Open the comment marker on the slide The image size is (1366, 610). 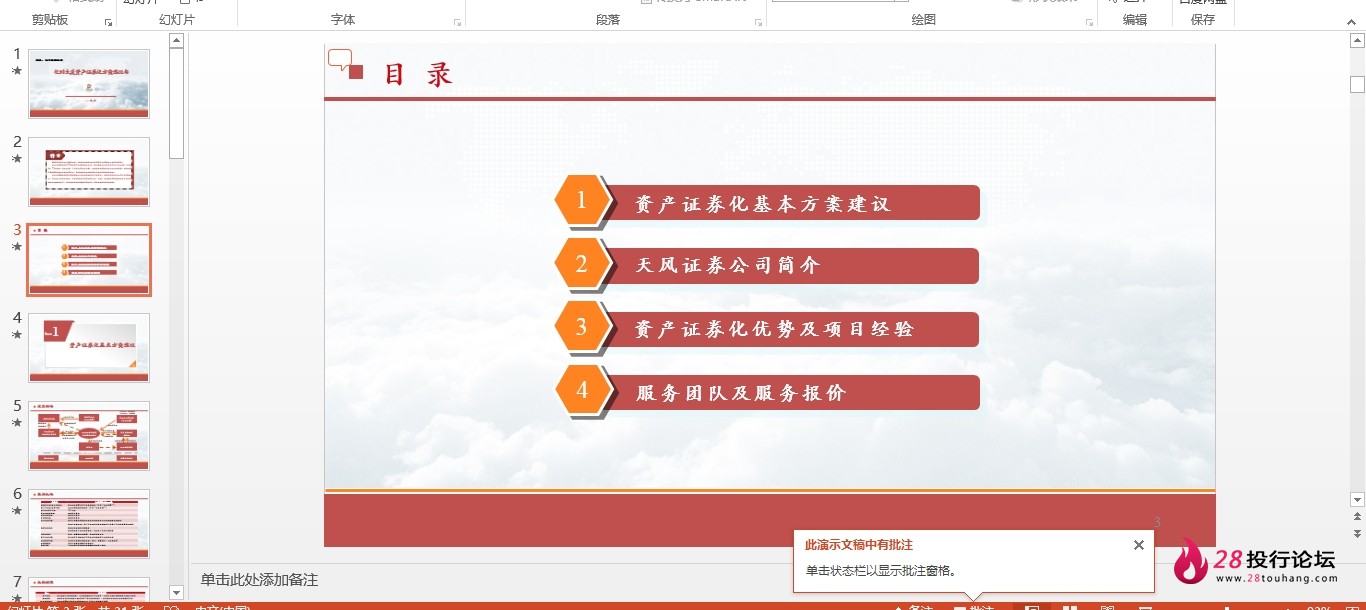tap(340, 60)
